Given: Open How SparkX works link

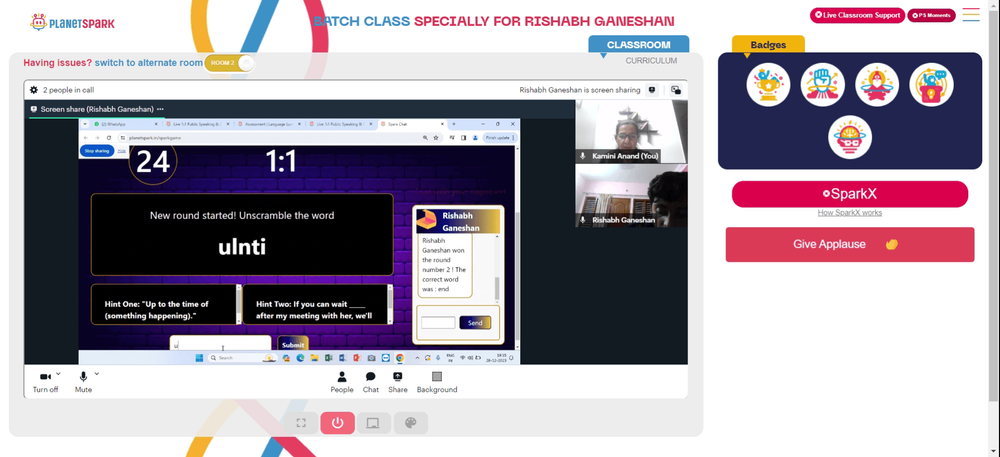Looking at the screenshot, I should pos(849,213).
